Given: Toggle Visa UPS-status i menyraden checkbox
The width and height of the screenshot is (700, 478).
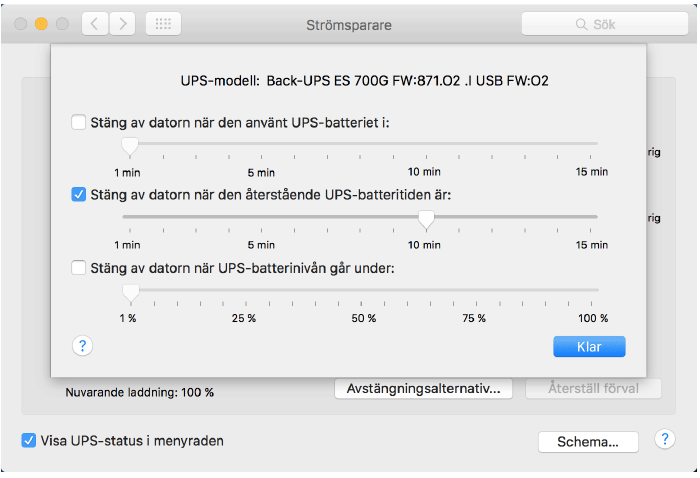Looking at the screenshot, I should [30, 440].
